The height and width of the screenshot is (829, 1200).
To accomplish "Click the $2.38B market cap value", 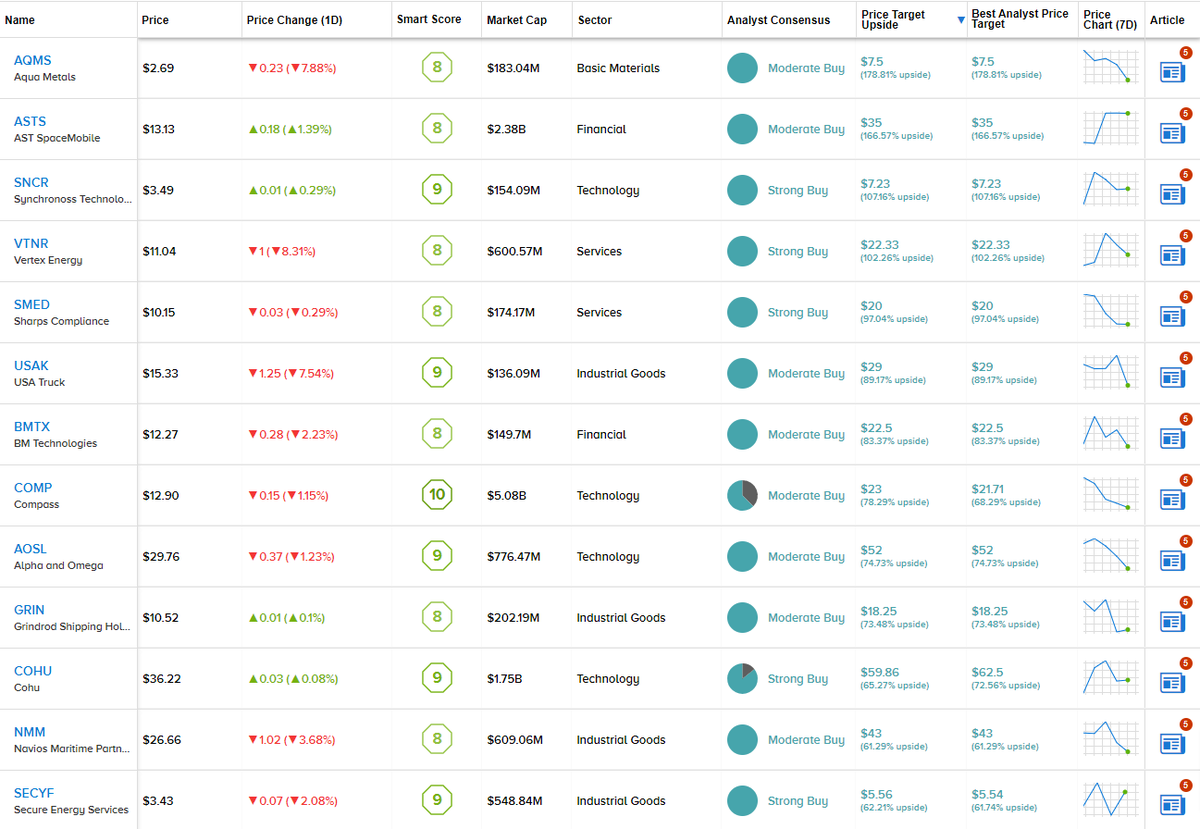I will (x=507, y=129).
